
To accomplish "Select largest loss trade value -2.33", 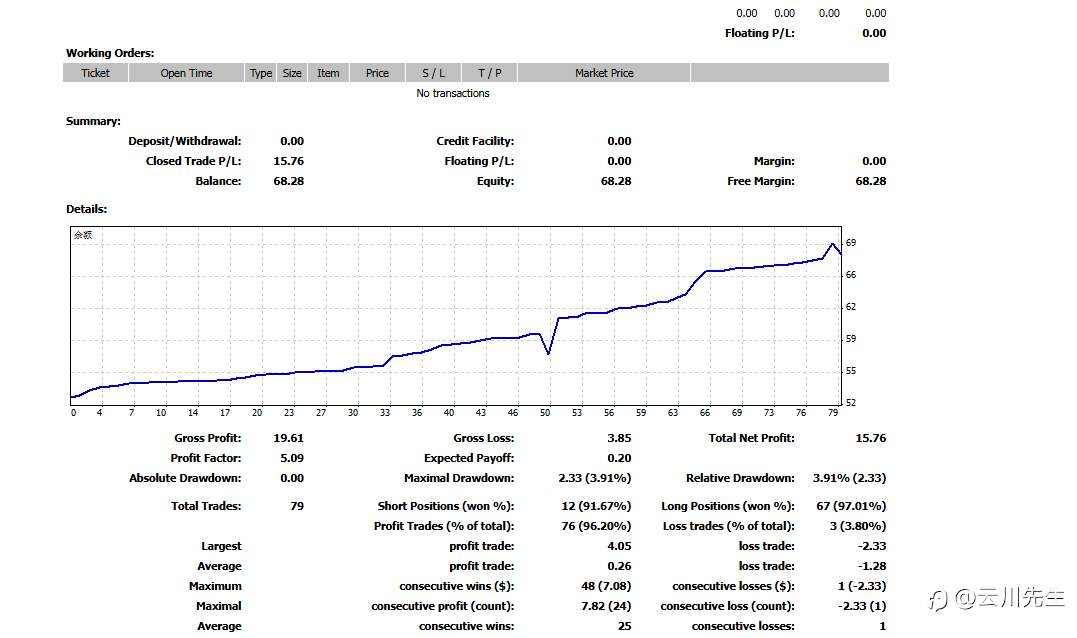I will (x=872, y=545).
